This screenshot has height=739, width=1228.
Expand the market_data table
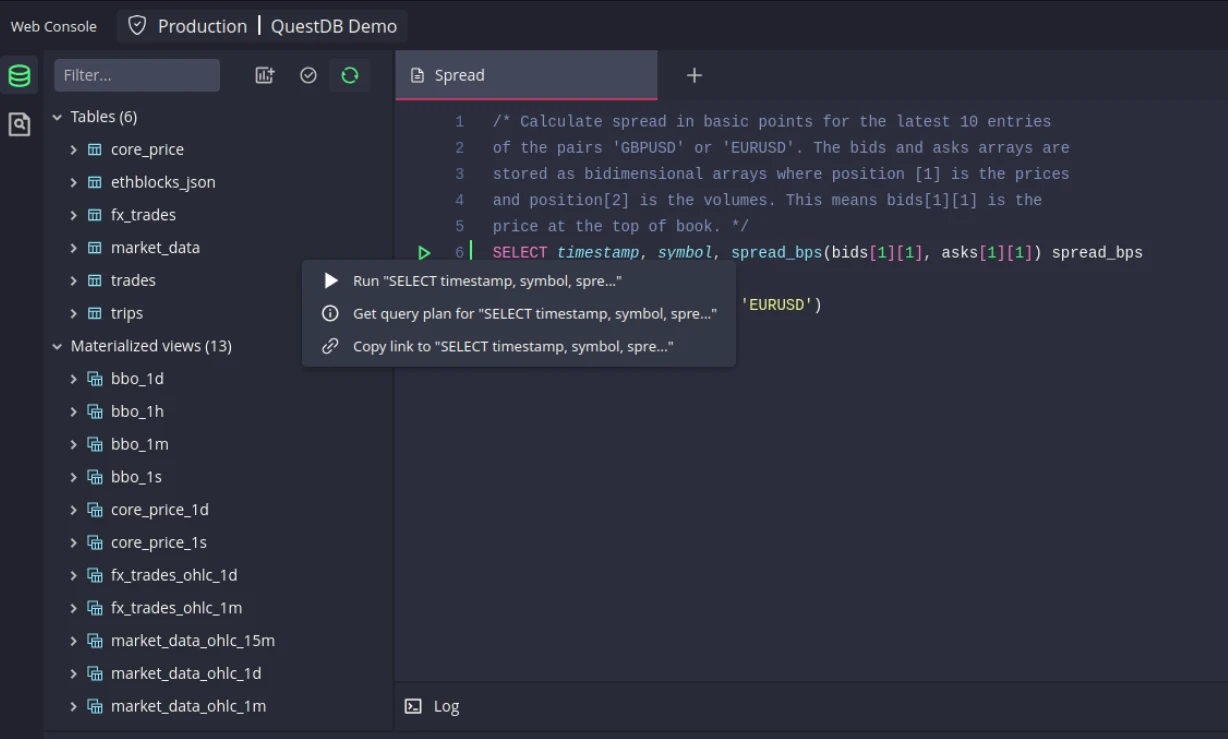tap(73, 247)
